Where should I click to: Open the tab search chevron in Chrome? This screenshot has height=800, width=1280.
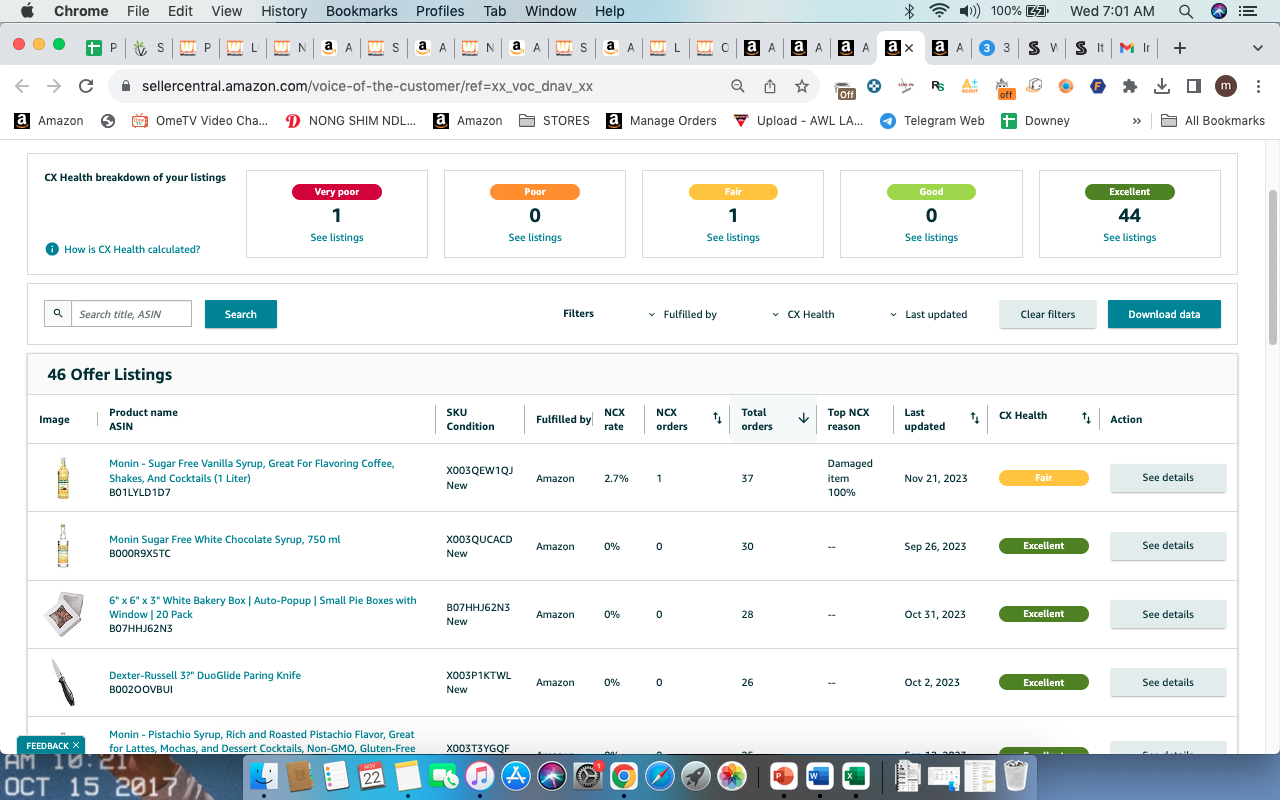coord(1258,48)
